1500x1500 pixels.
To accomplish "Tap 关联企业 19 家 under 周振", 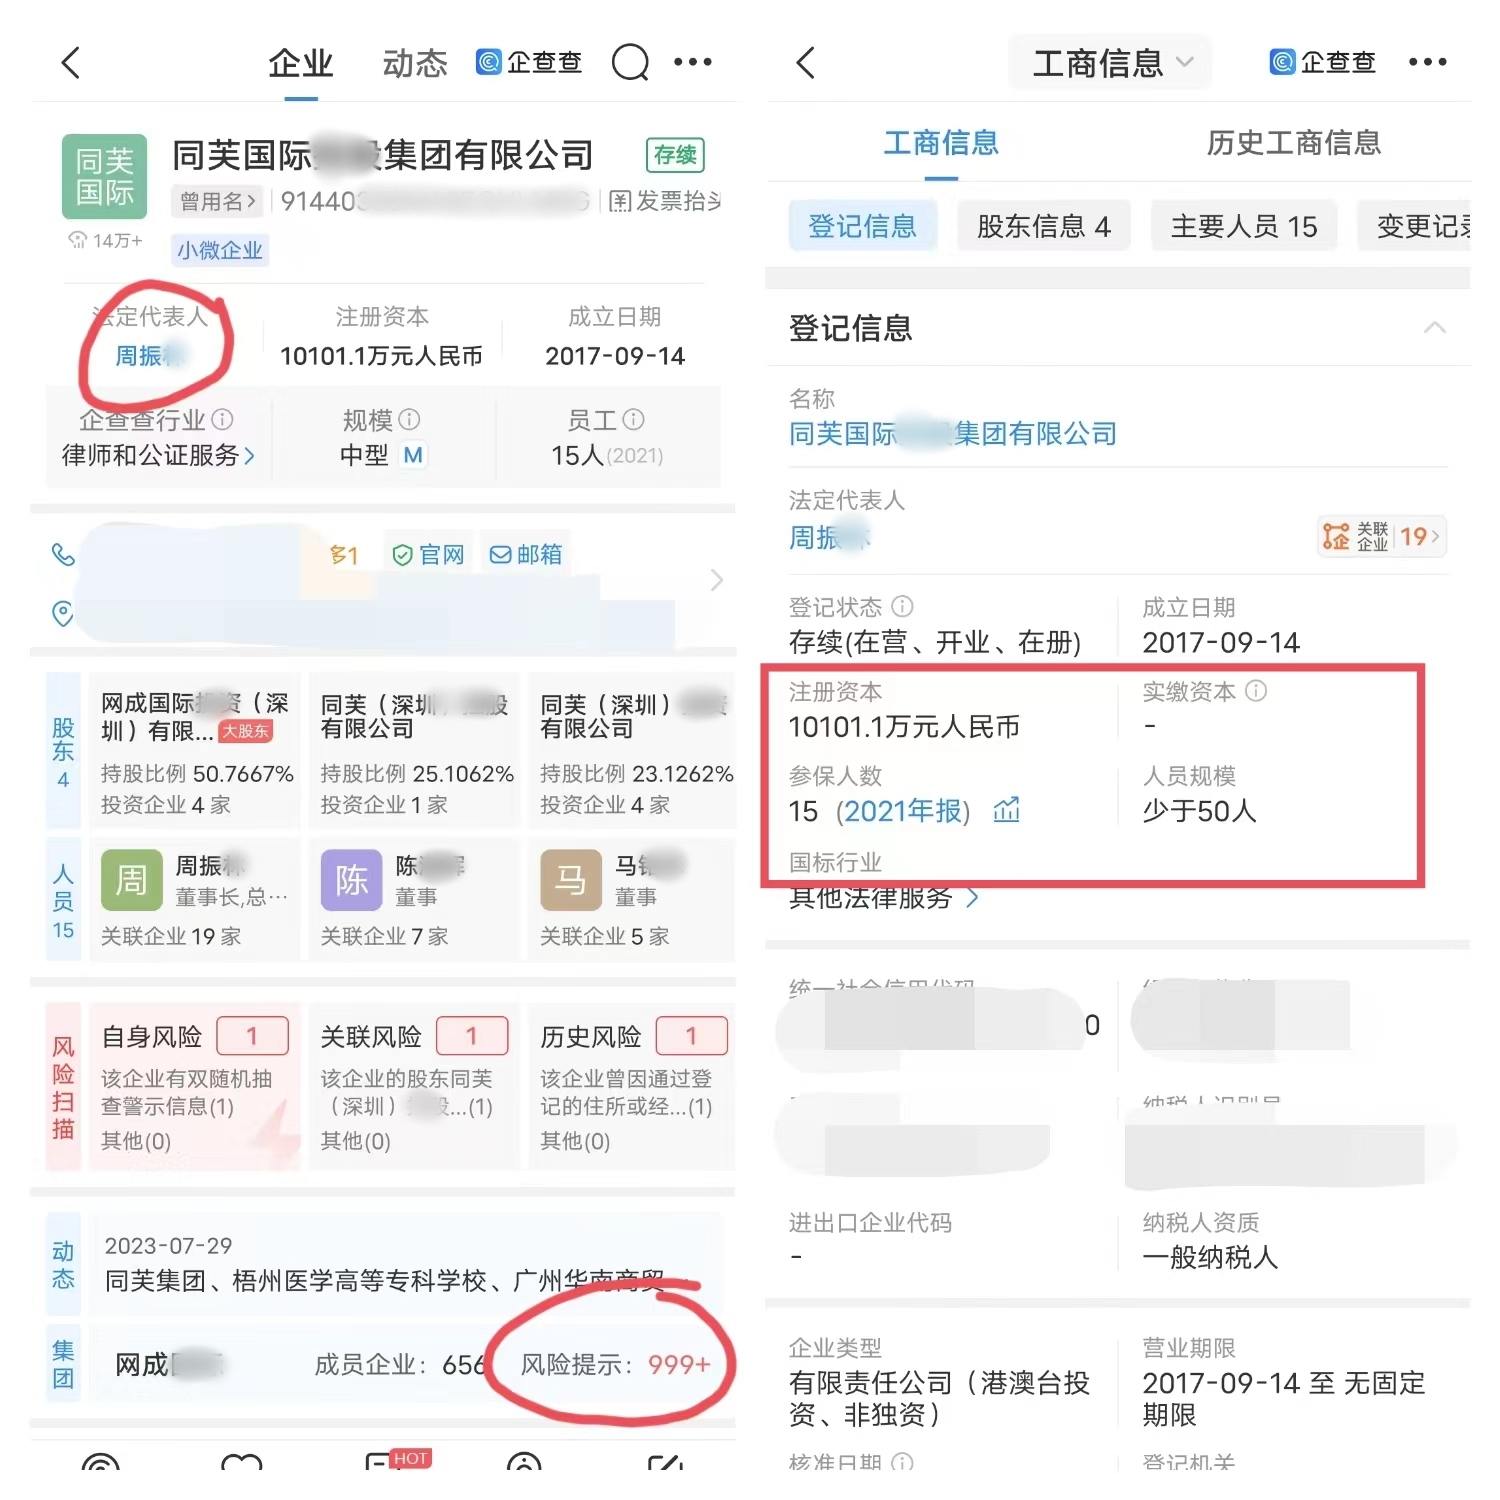I will (171, 936).
